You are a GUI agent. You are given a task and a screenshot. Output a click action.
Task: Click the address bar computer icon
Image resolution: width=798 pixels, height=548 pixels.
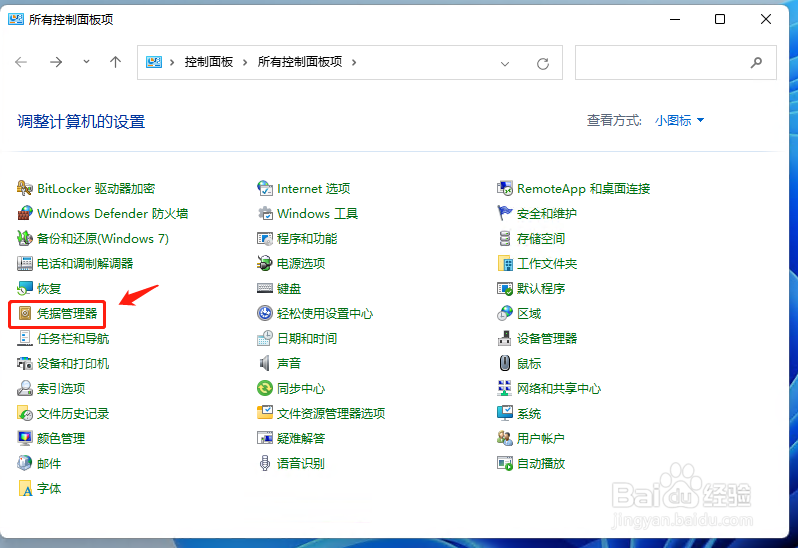pyautogui.click(x=154, y=62)
